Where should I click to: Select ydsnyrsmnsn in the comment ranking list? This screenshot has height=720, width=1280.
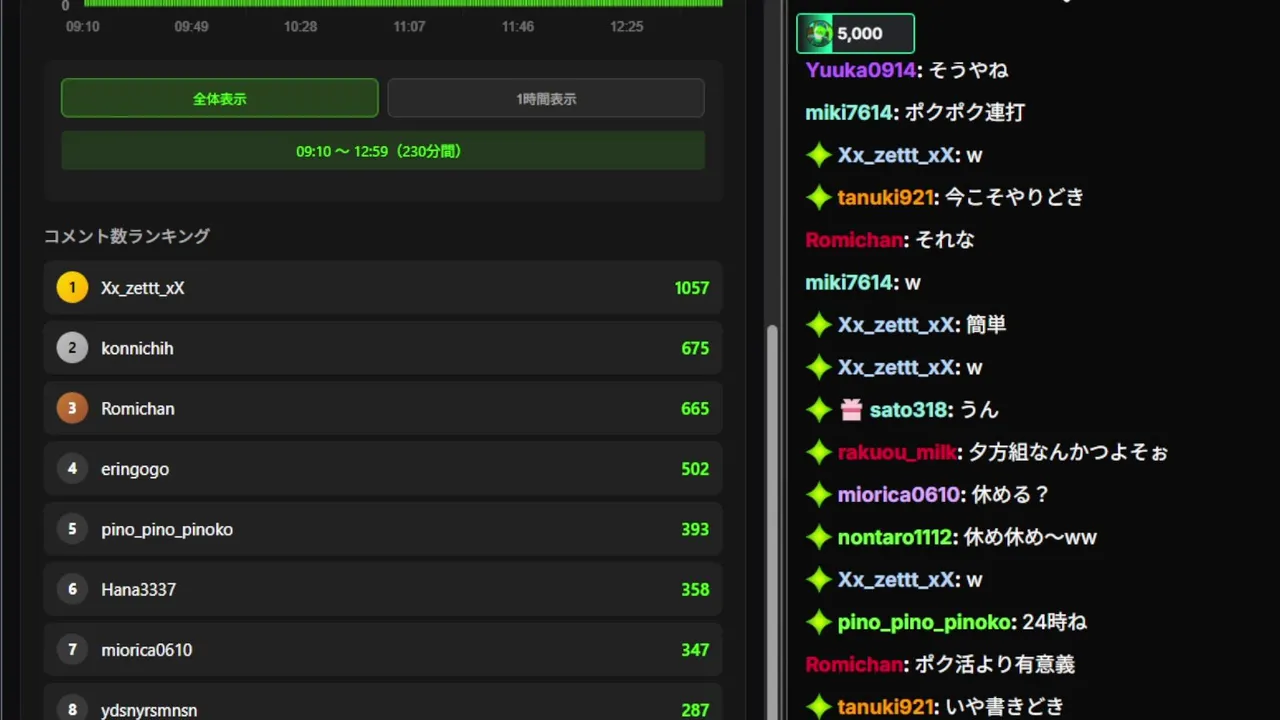383,704
